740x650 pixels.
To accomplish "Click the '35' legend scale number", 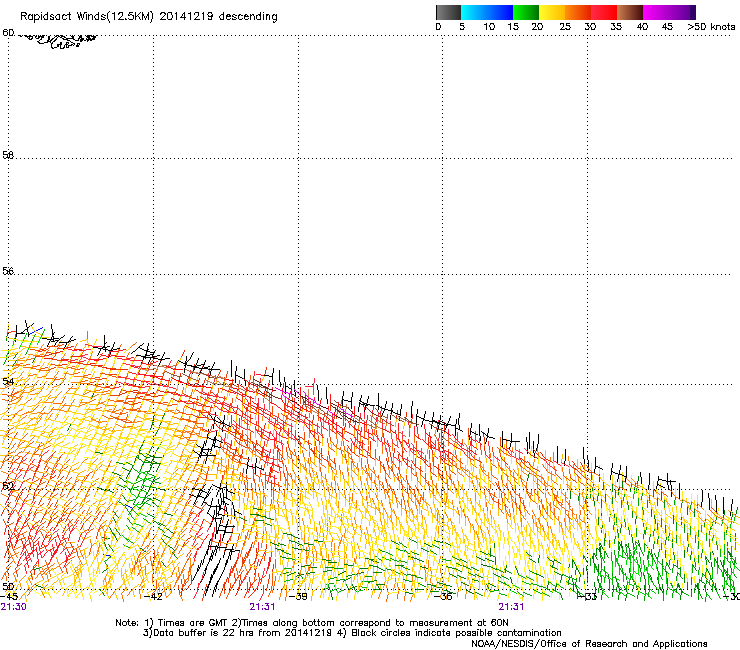I will coord(616,27).
